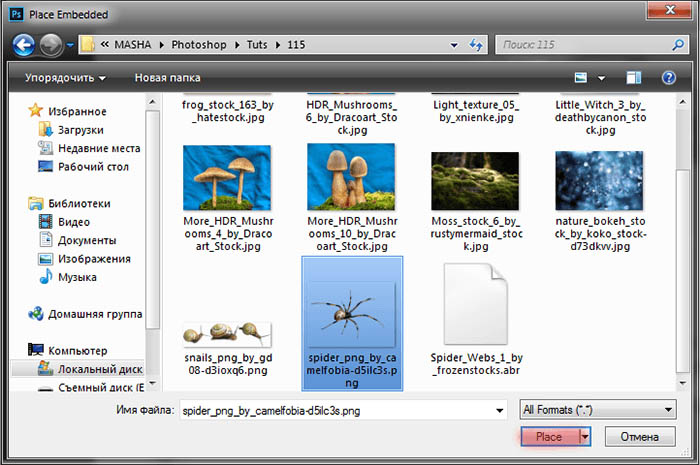Select the spider_png thumbnail
700x465 pixels.
pos(352,315)
